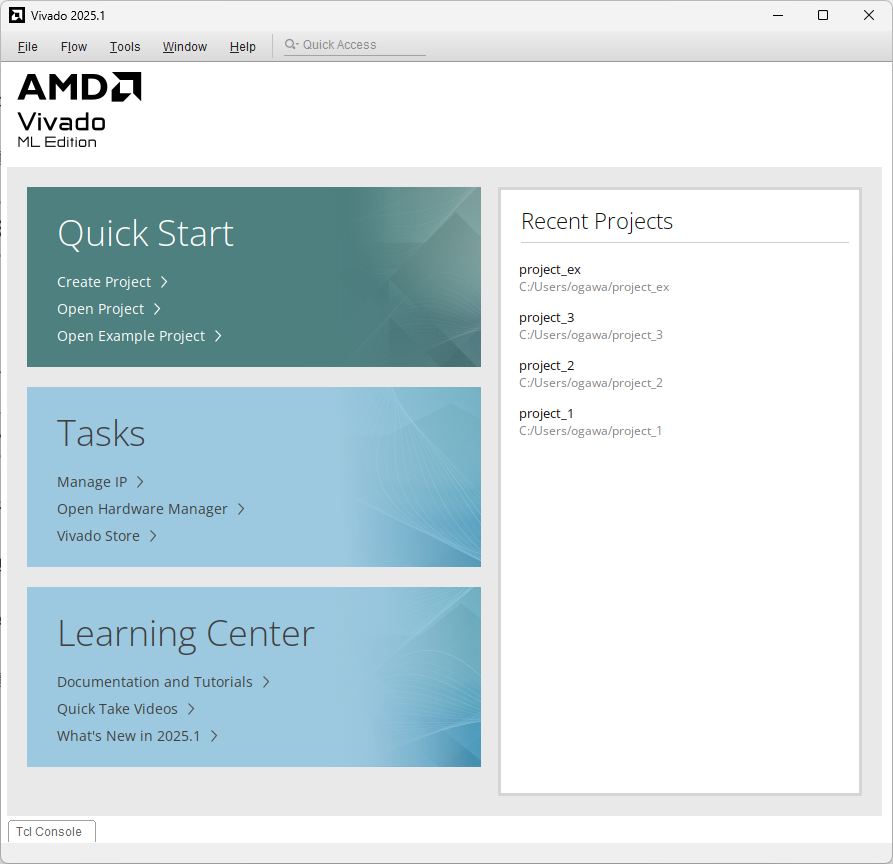Click the arrow beside Open Example Project

tap(218, 336)
